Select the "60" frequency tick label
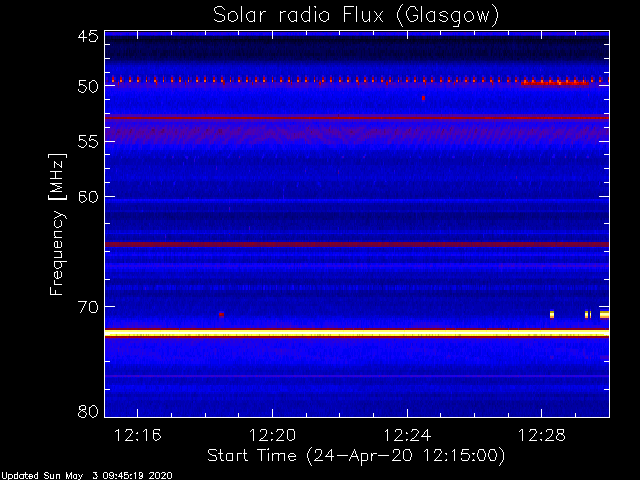 click(x=88, y=197)
